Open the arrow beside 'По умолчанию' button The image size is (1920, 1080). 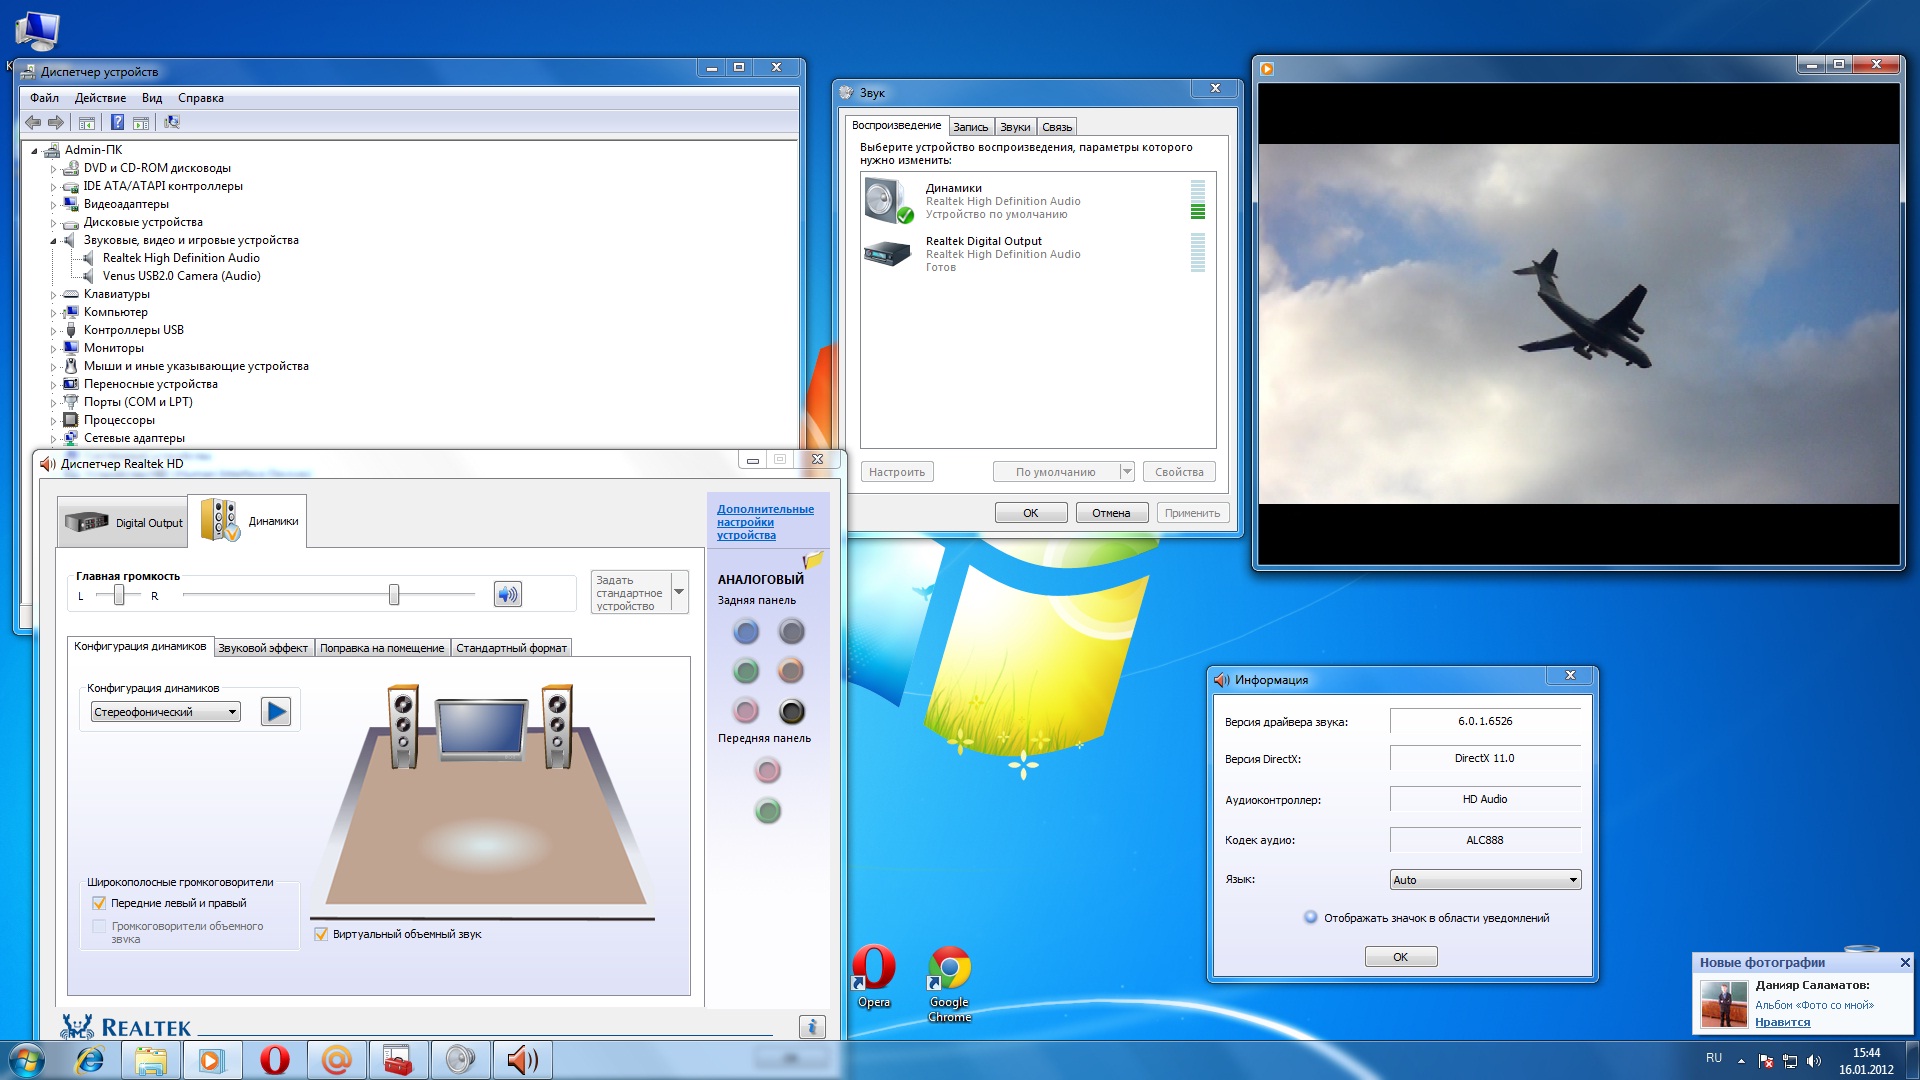[x=1127, y=472]
